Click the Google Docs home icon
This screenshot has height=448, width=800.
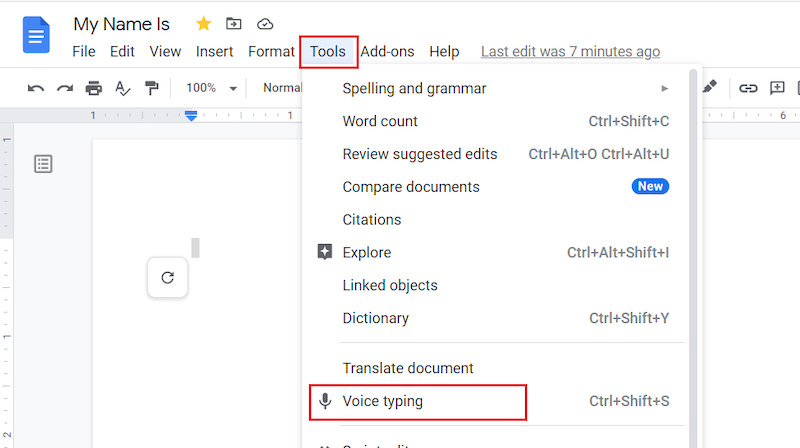click(x=36, y=35)
